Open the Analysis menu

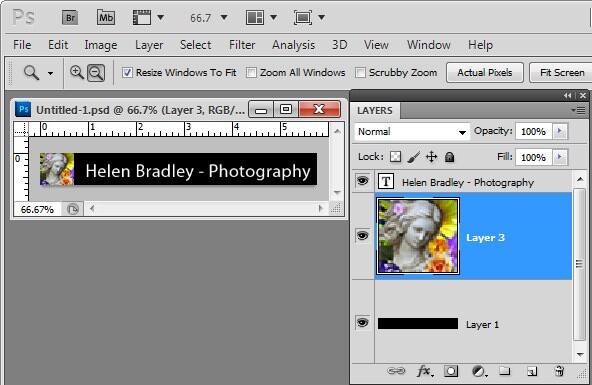point(293,45)
